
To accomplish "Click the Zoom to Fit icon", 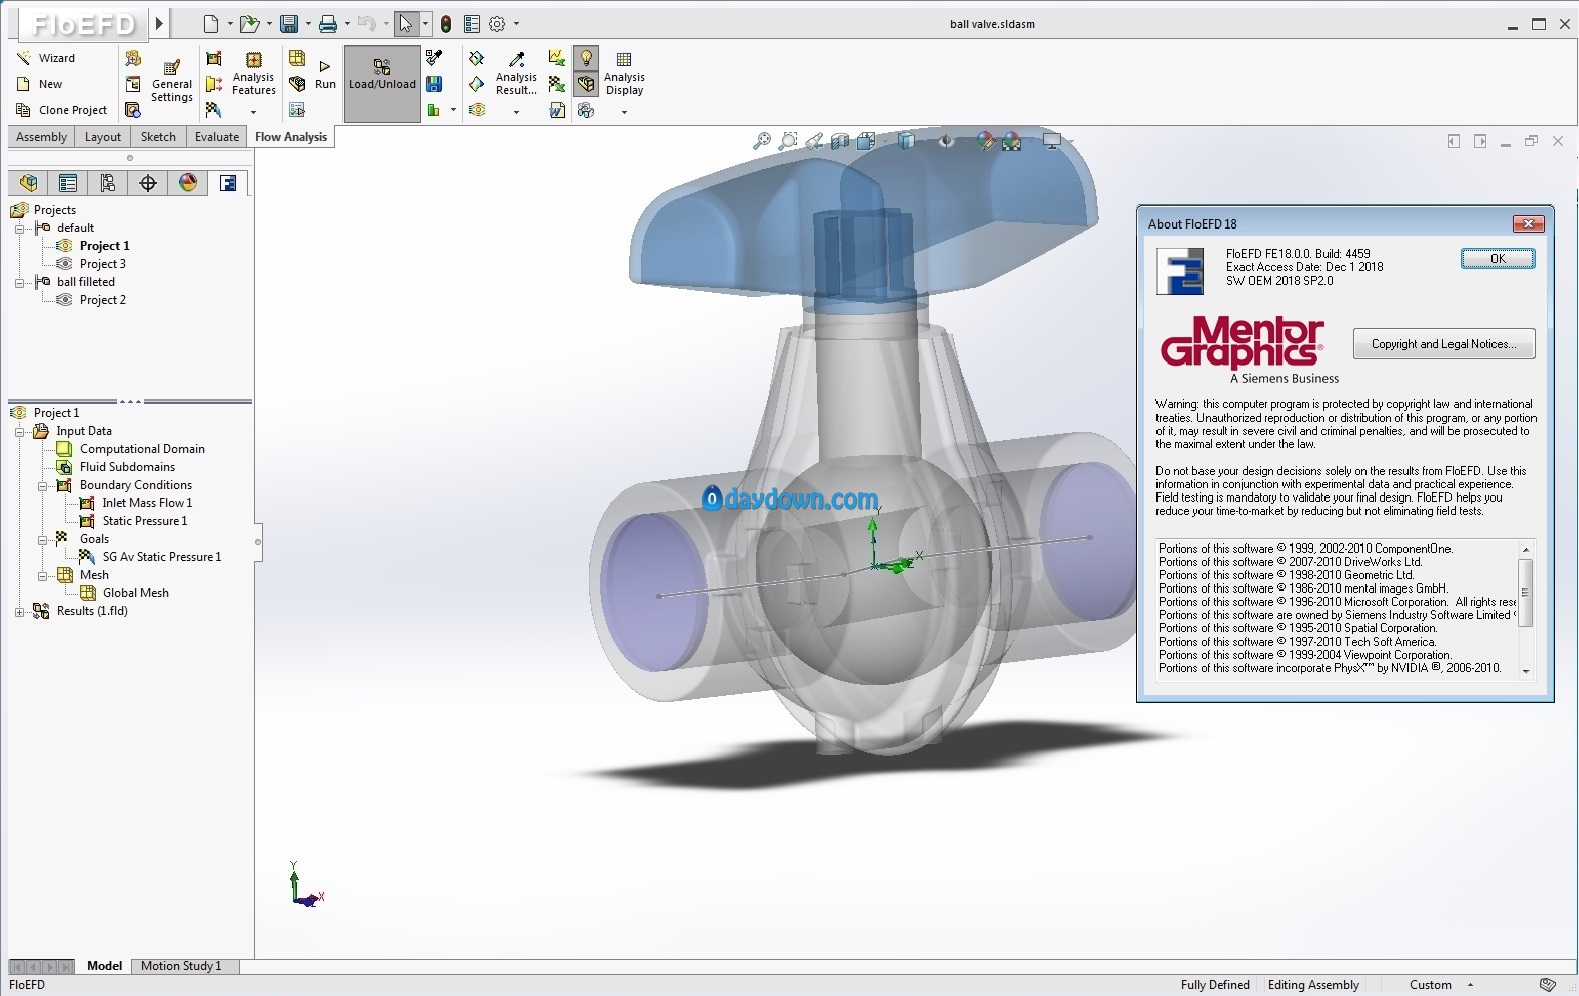I will [x=762, y=141].
